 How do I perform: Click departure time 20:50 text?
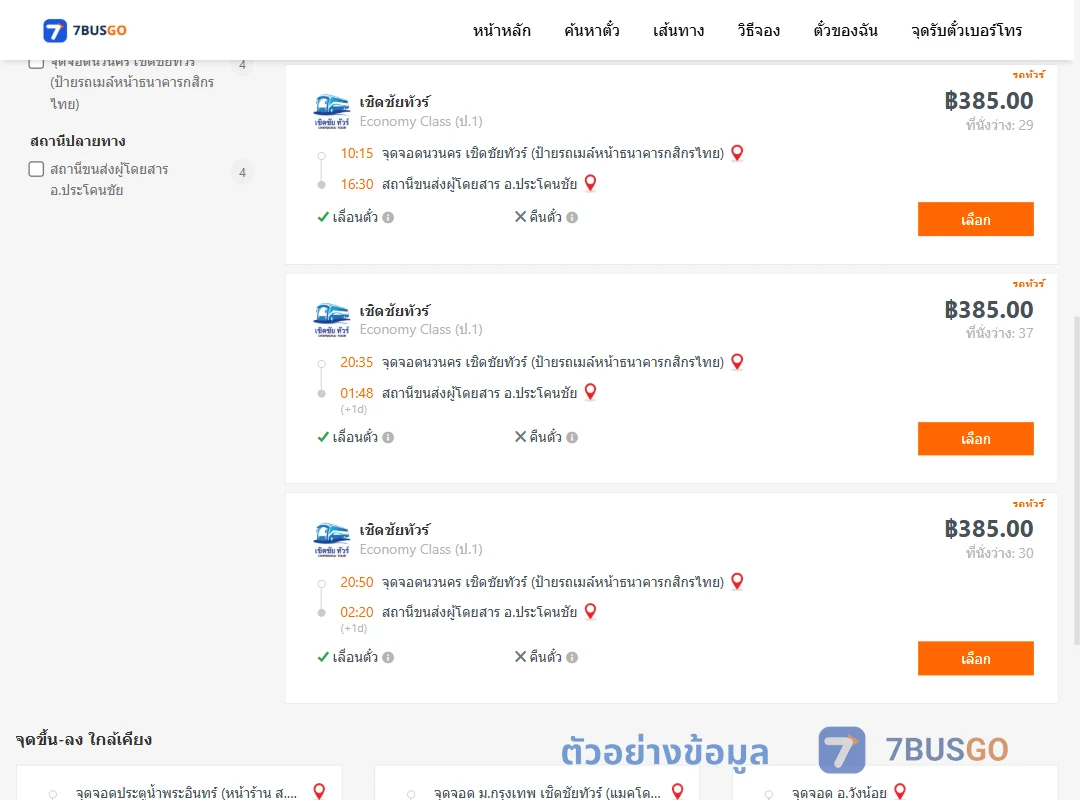point(357,582)
